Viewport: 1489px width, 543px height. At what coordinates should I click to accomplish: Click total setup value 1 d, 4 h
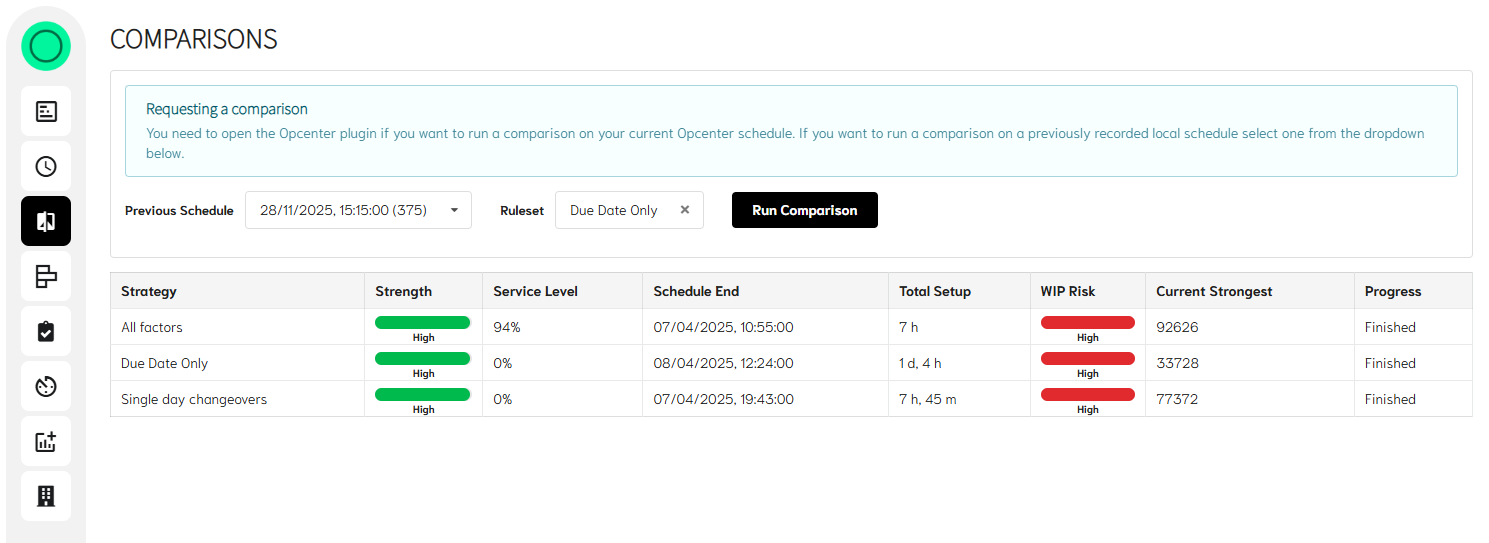pyautogui.click(x=920, y=363)
